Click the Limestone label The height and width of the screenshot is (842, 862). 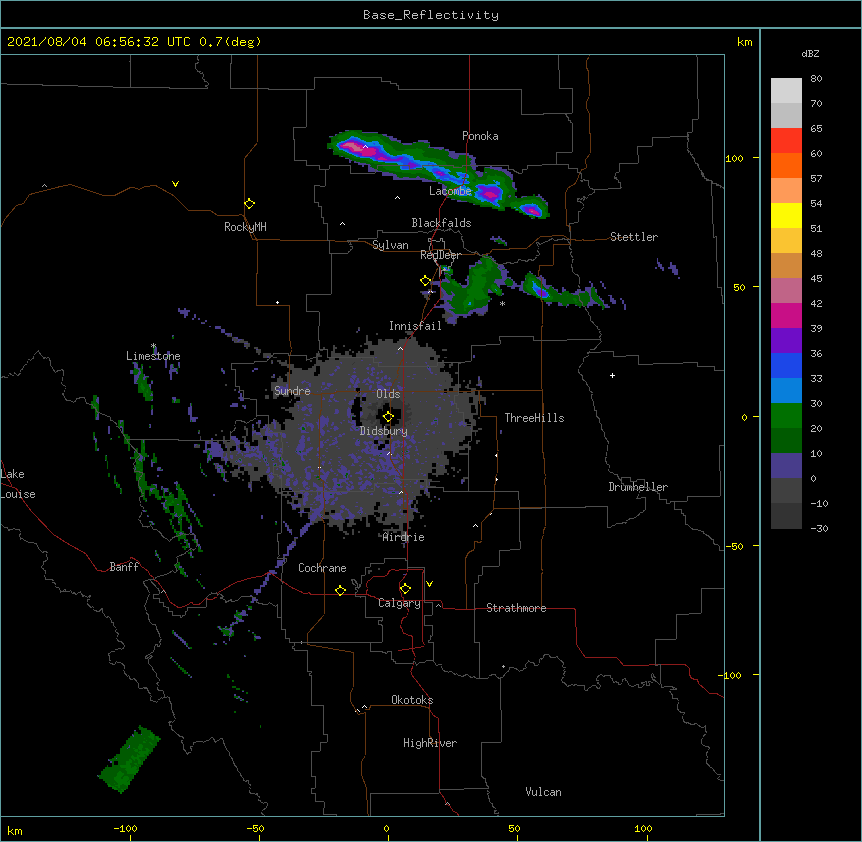click(153, 356)
